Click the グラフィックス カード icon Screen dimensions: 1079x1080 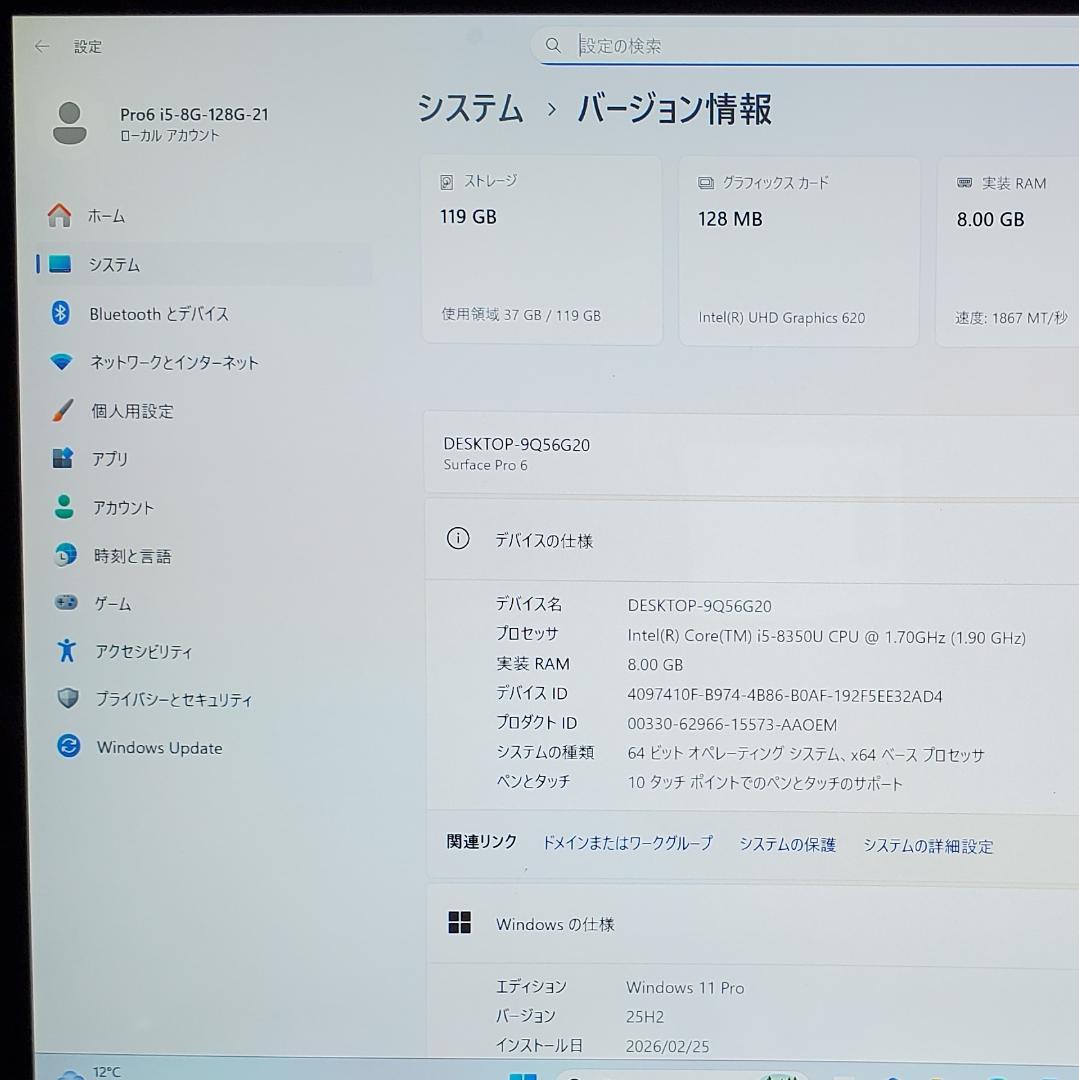[706, 183]
